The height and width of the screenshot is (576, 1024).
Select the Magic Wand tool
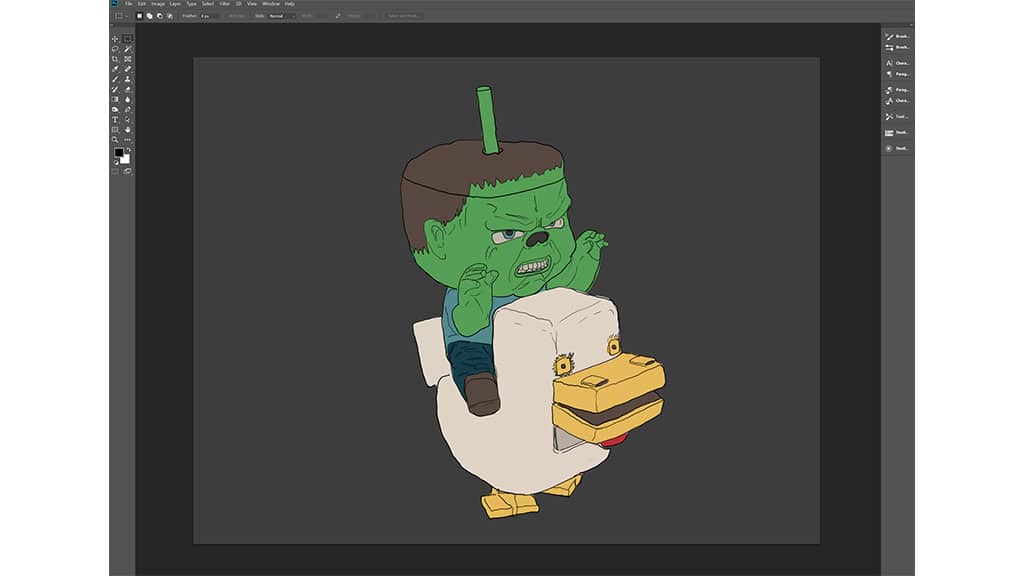[x=127, y=49]
